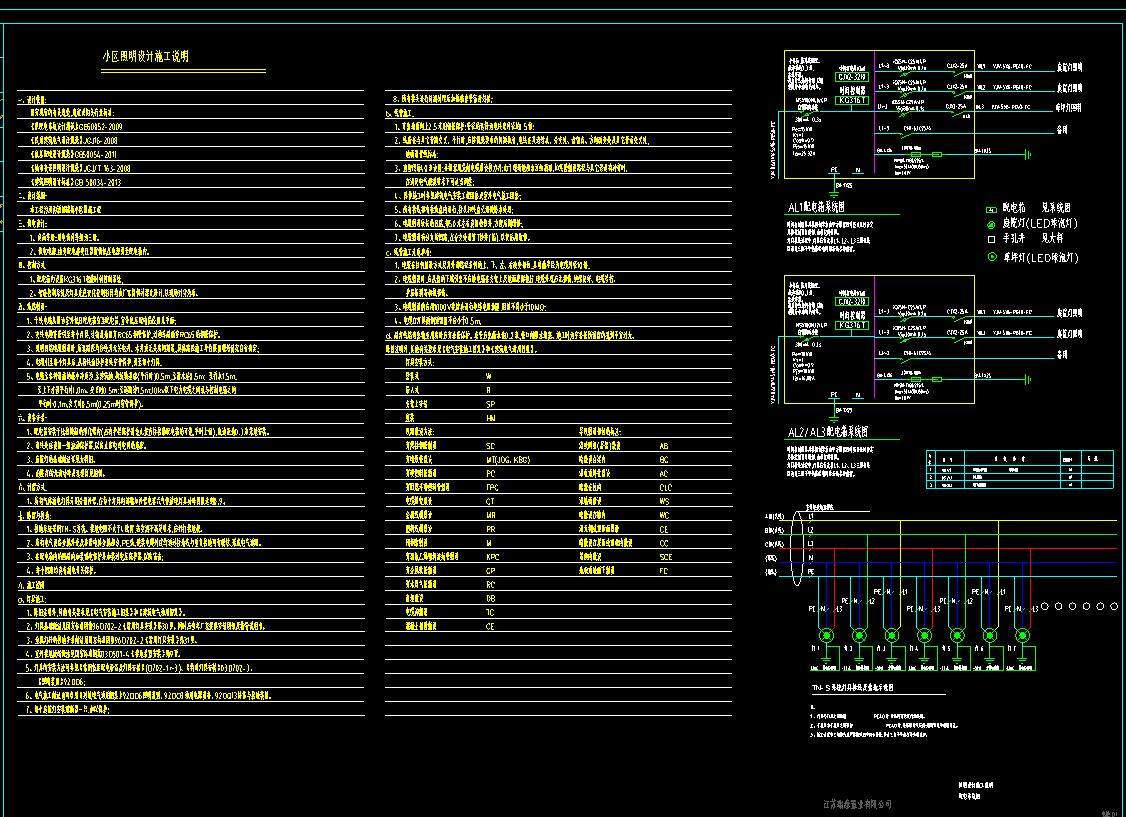Viewport: 1126px width, 817px height.
Task: Click the ground symbol at AL1 surge protector output
Action: click(x=1028, y=154)
